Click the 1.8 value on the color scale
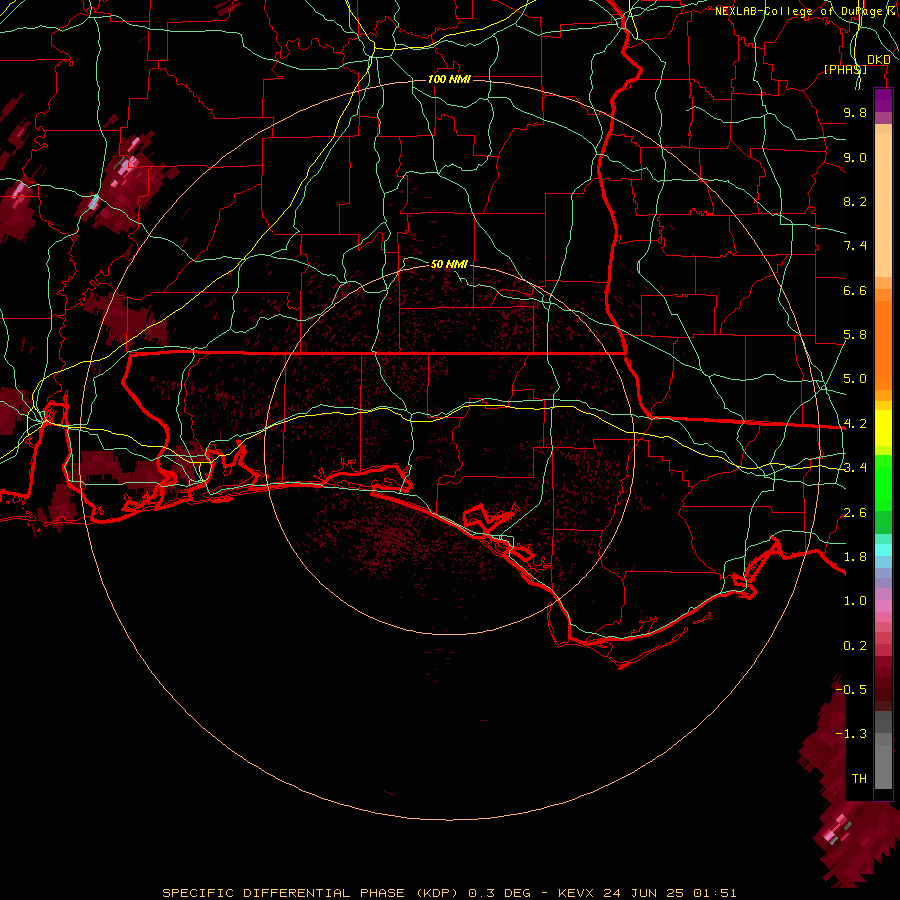Viewport: 900px width, 900px height. [855, 557]
